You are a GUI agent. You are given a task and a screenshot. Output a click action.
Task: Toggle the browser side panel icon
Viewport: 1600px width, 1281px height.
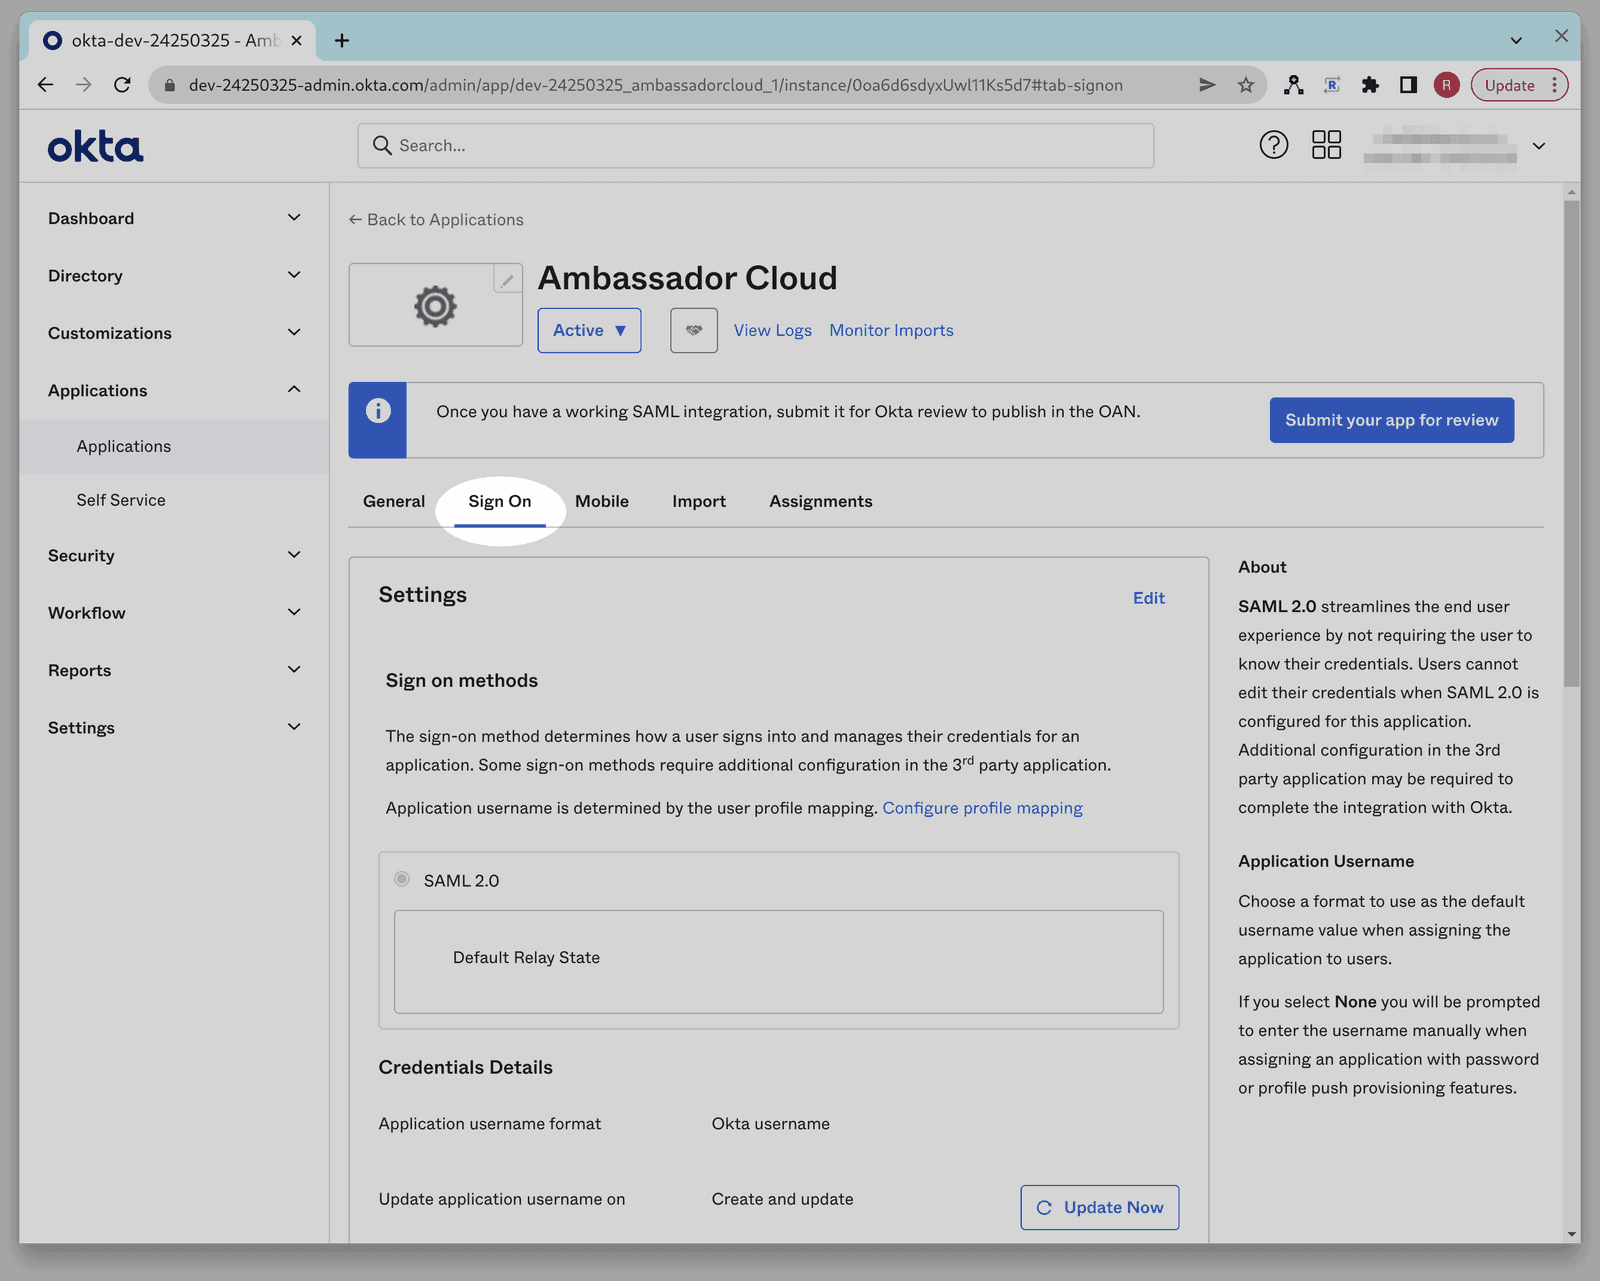tap(1408, 85)
